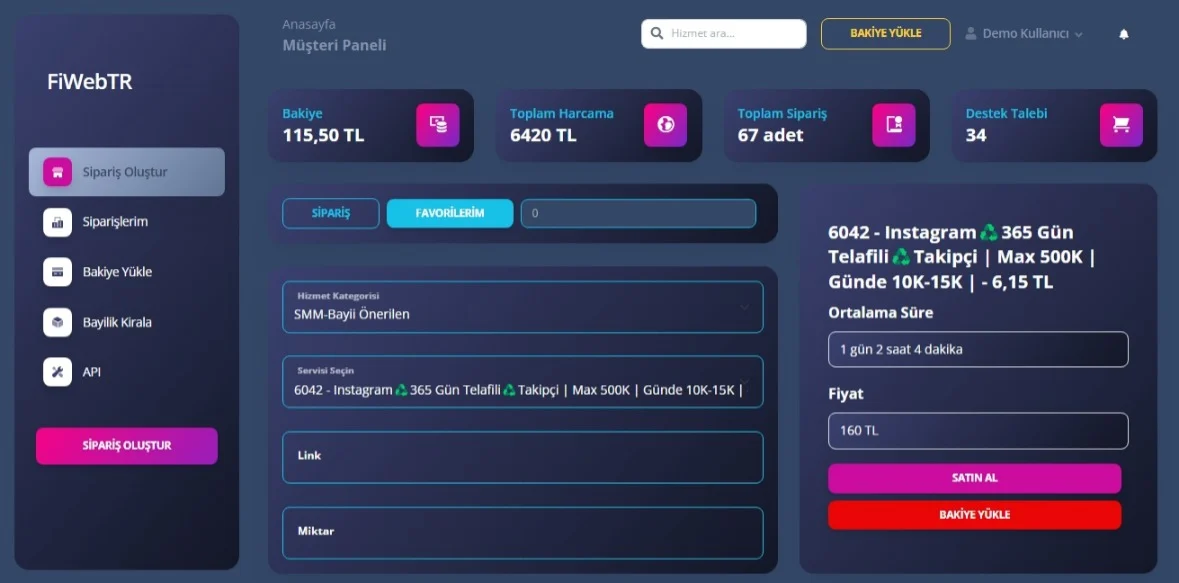Viewport: 1179px width, 583px height.
Task: Click the pink SİPARİŞ OLUŞTUR sidebar button
Action: (x=127, y=446)
